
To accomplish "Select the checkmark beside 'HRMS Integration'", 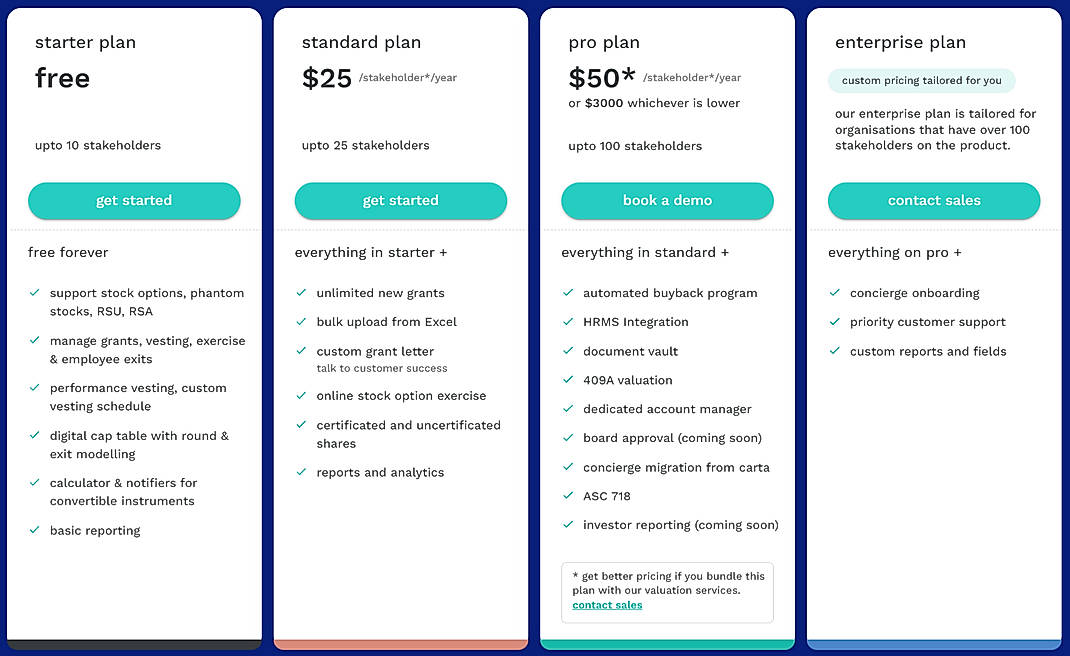I will (x=566, y=322).
